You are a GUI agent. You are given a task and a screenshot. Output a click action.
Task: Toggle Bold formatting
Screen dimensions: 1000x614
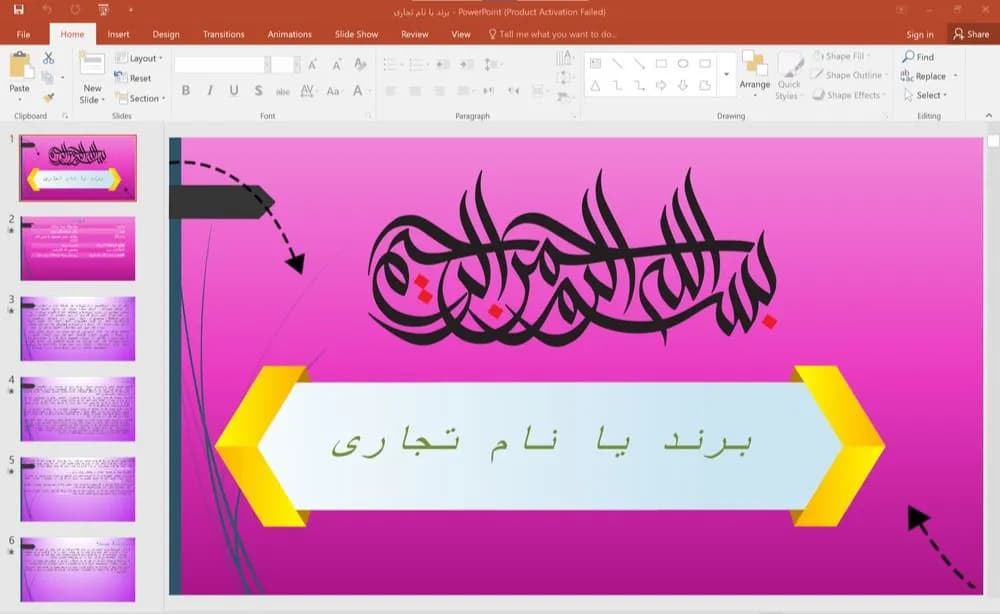186,91
